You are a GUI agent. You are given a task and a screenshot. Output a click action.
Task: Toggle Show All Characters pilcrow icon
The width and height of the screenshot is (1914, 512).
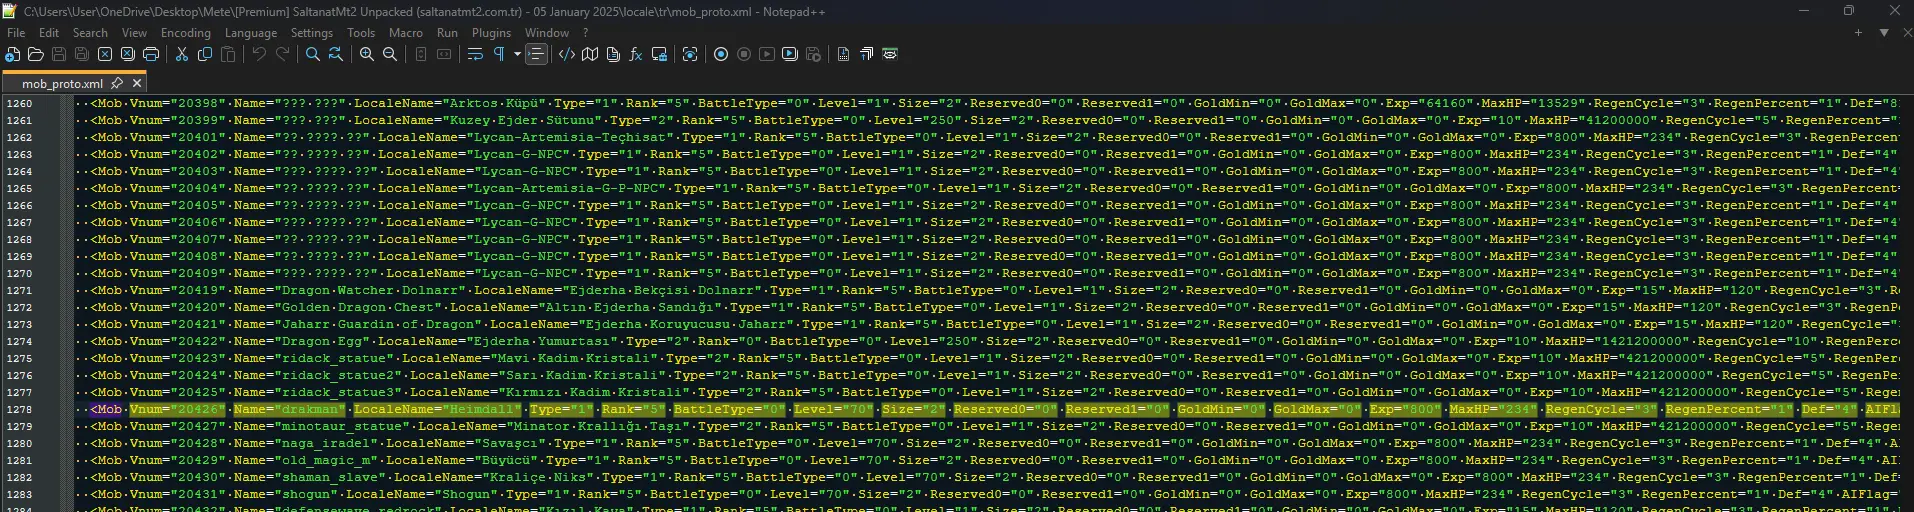pyautogui.click(x=498, y=54)
